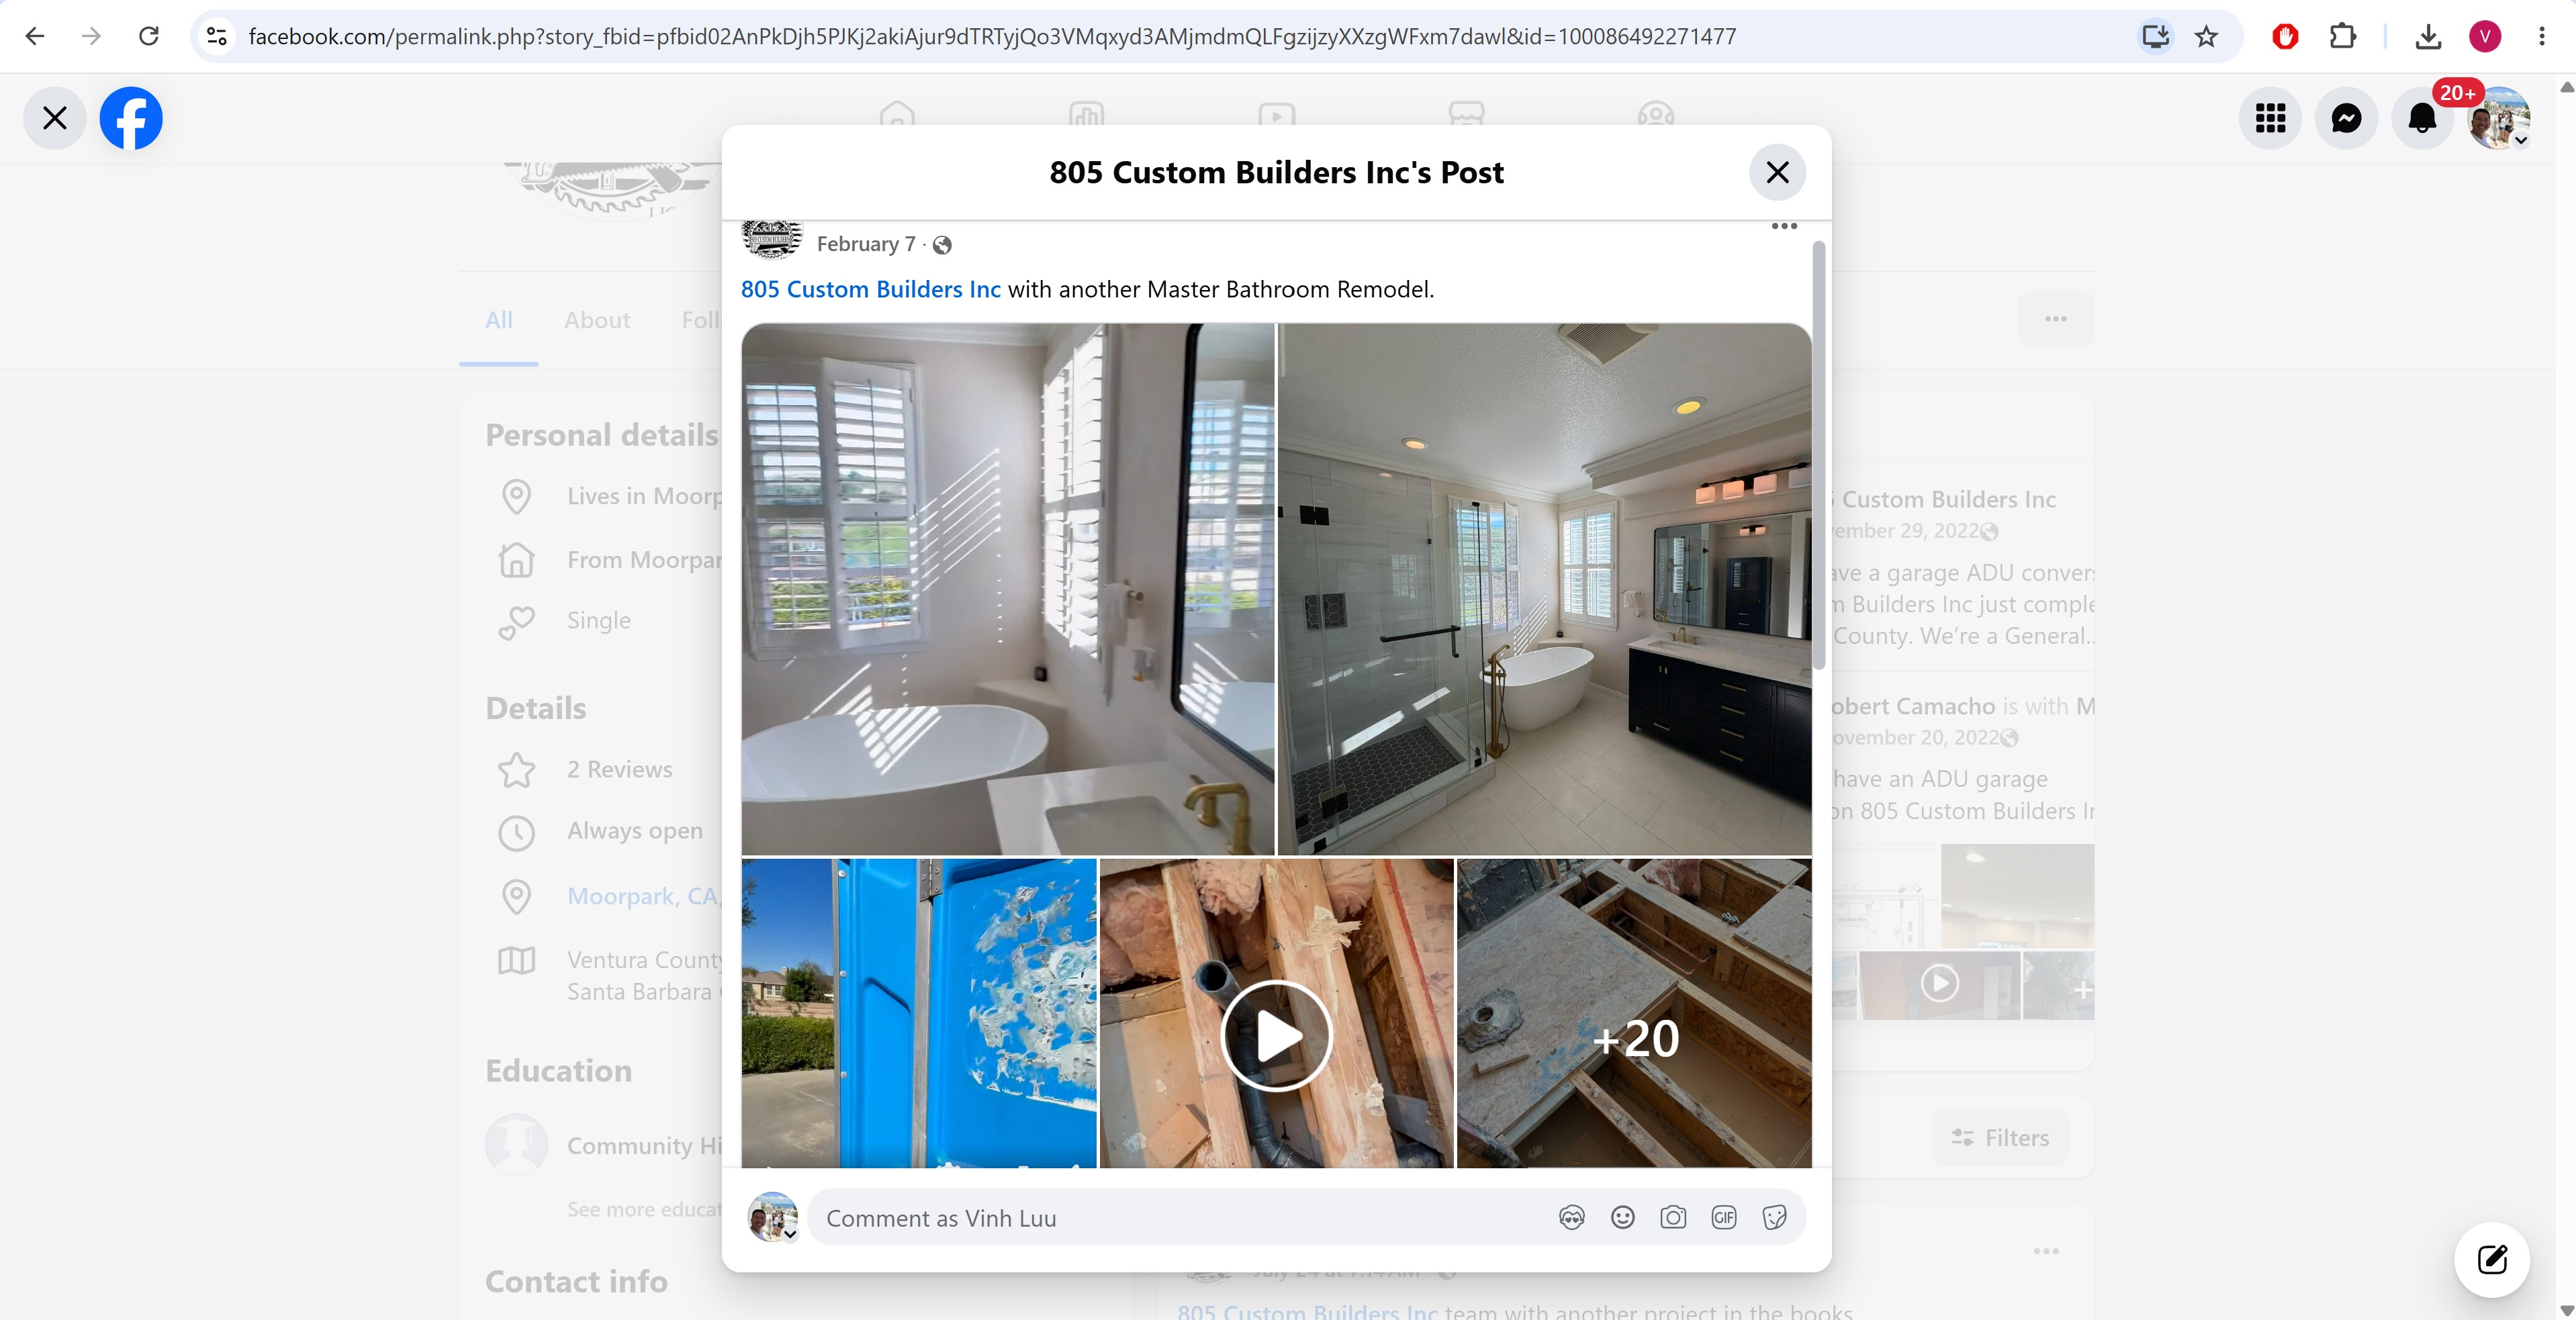Open the sticker picker in comment box

[x=1774, y=1217]
